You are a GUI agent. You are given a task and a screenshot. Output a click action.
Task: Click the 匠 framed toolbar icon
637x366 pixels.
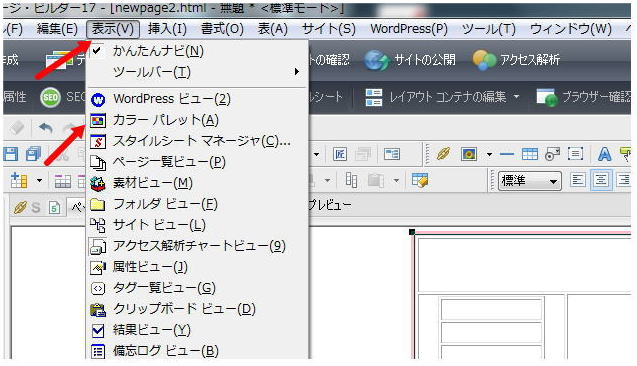[340, 154]
